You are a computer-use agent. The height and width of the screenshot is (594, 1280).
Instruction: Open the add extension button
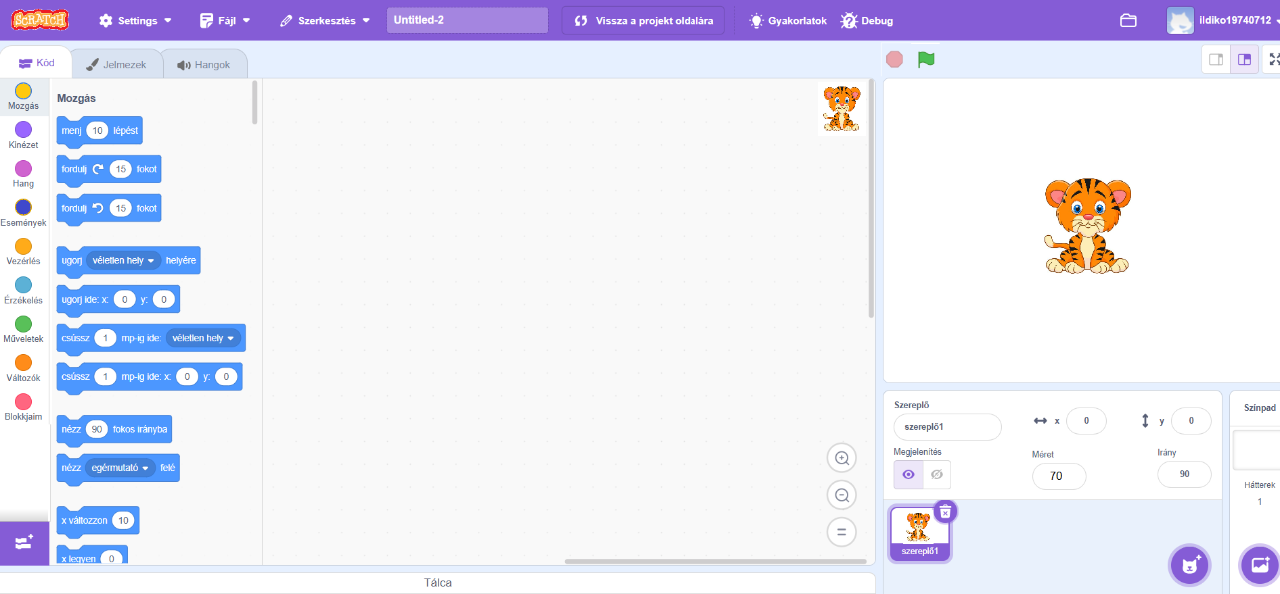(24, 542)
